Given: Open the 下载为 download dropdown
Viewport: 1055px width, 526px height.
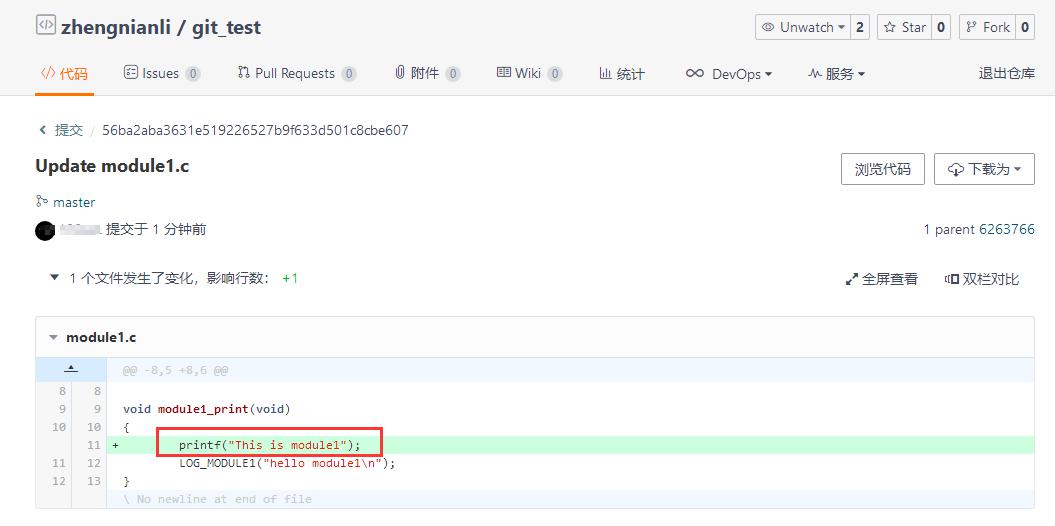Looking at the screenshot, I should point(984,169).
